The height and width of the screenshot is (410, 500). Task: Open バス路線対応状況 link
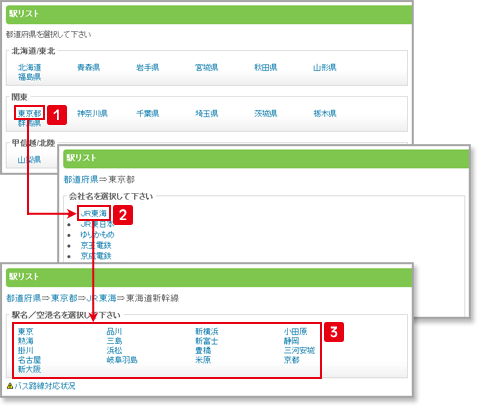[x=45, y=386]
